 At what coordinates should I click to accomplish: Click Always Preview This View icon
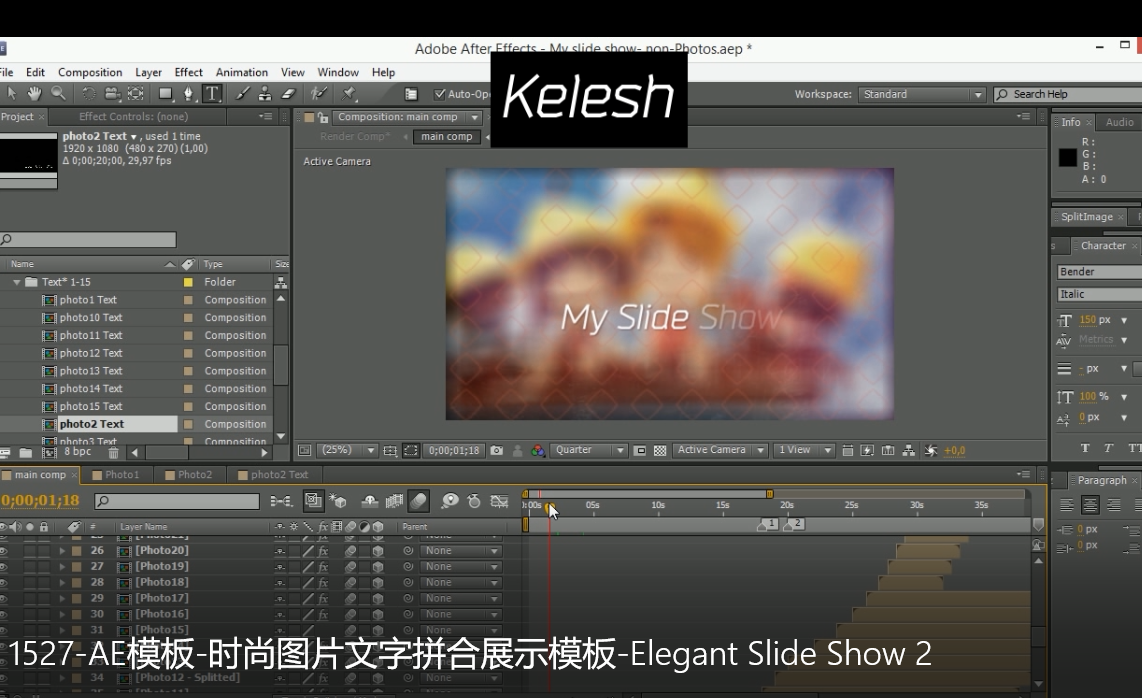(x=304, y=450)
